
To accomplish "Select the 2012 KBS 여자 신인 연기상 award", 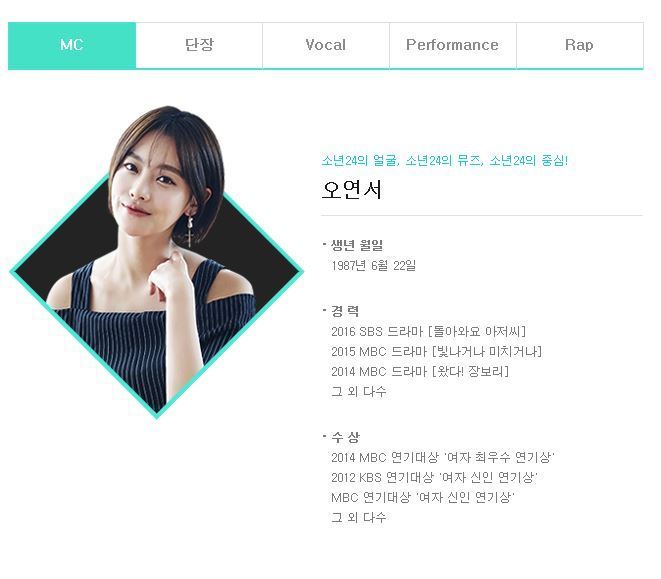I will point(434,477).
